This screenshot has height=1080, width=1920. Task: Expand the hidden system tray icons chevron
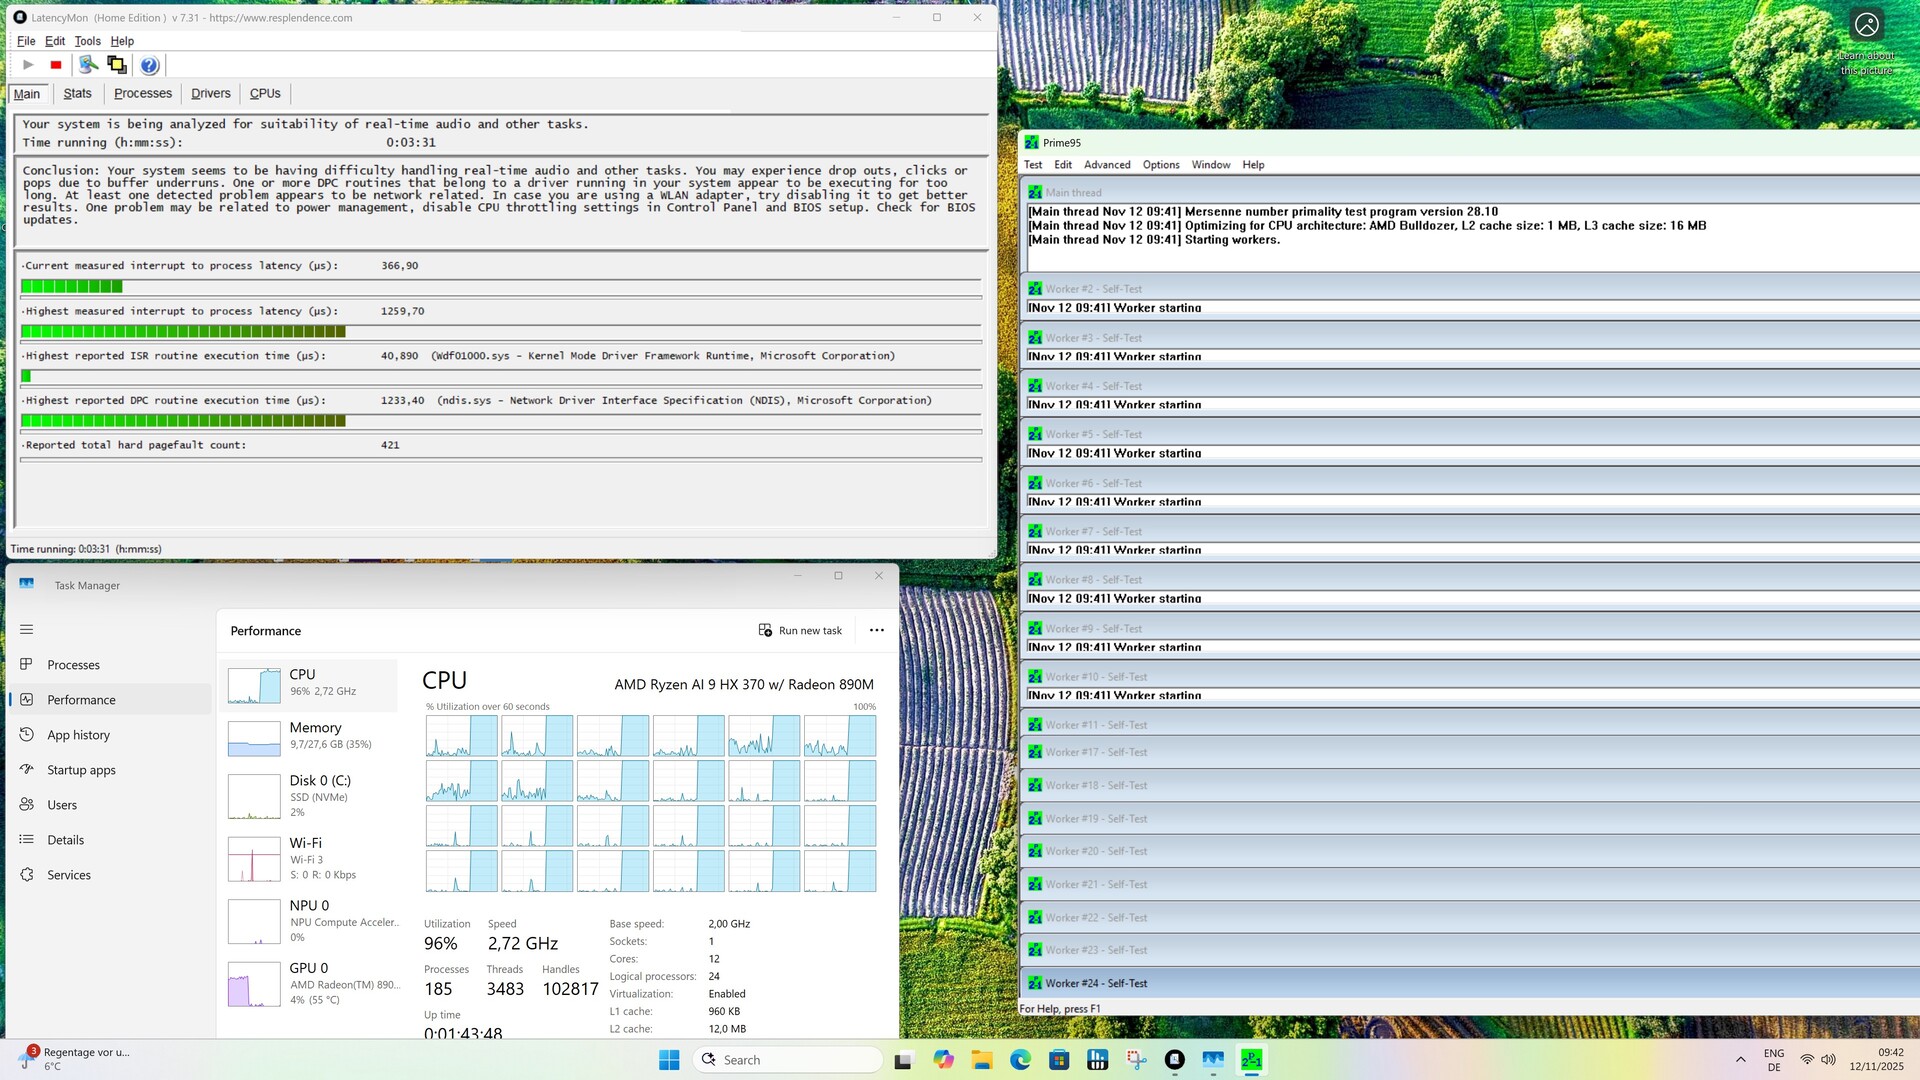[1741, 1060]
